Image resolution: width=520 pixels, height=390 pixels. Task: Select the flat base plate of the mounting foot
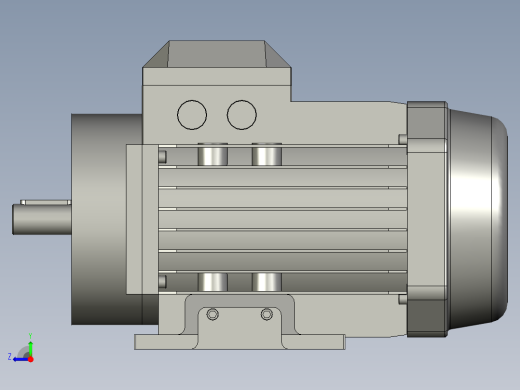pyautogui.click(x=240, y=342)
